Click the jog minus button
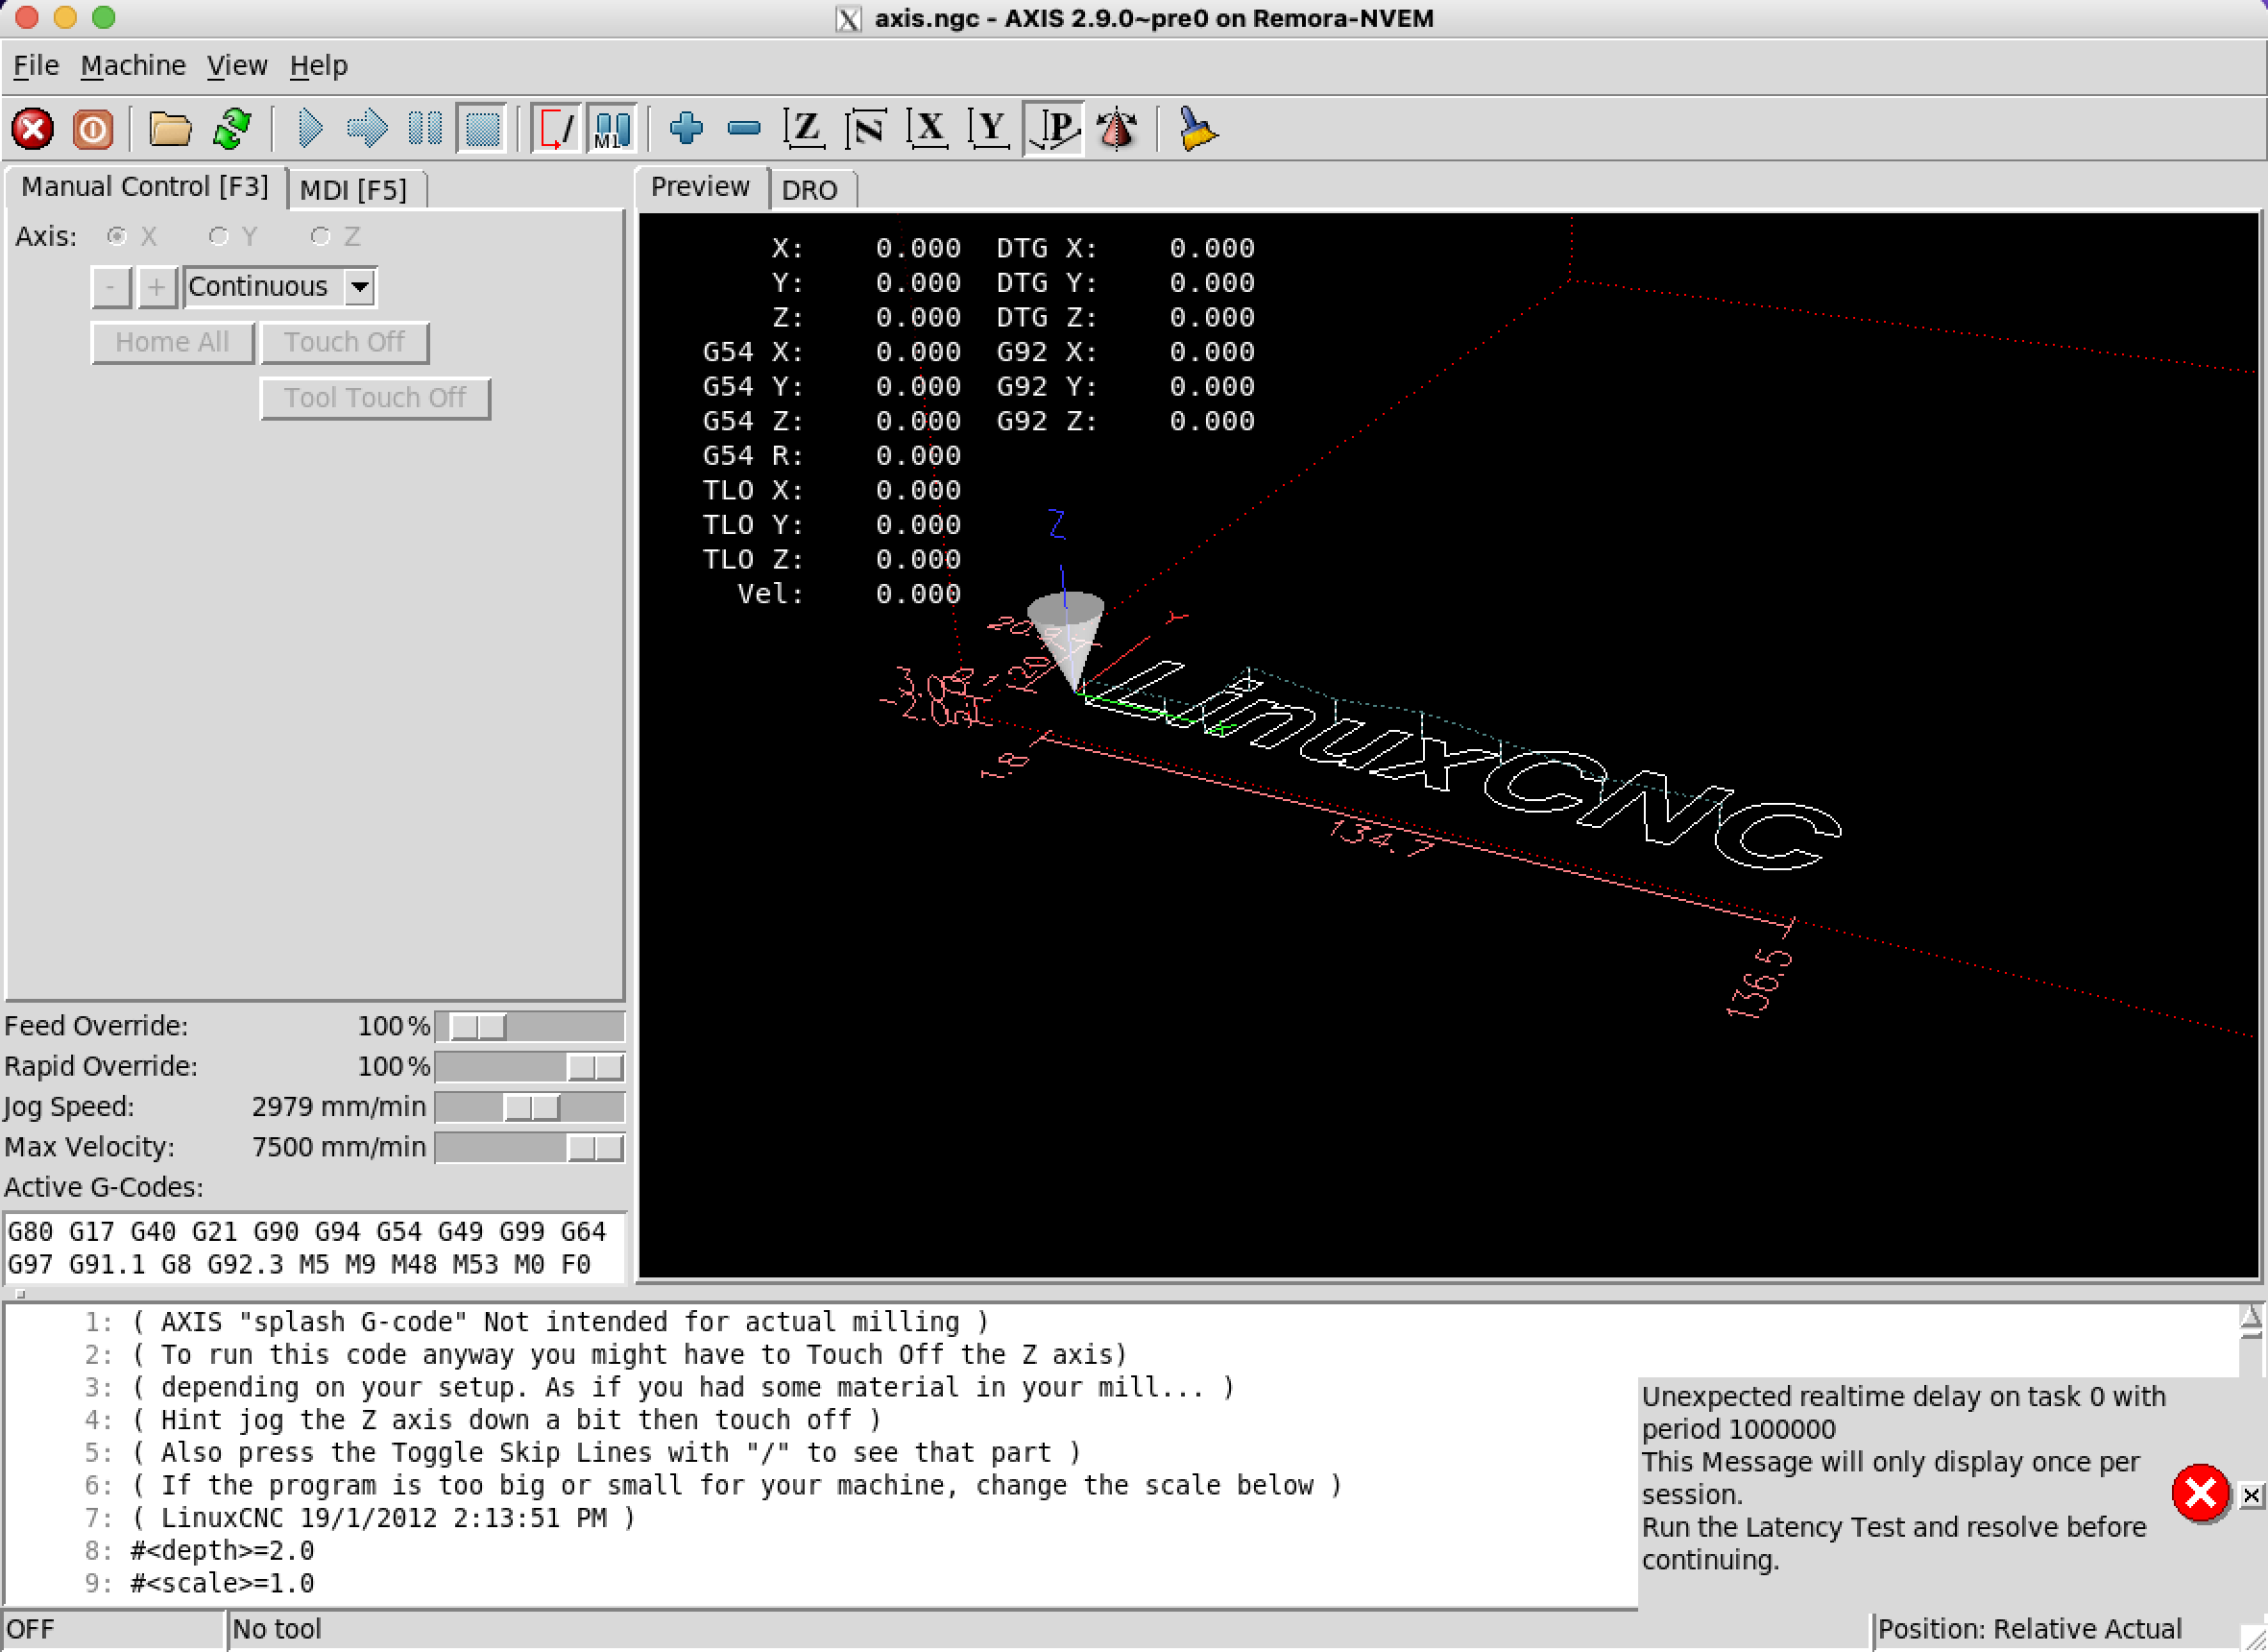This screenshot has width=2268, height=1652. coord(111,287)
